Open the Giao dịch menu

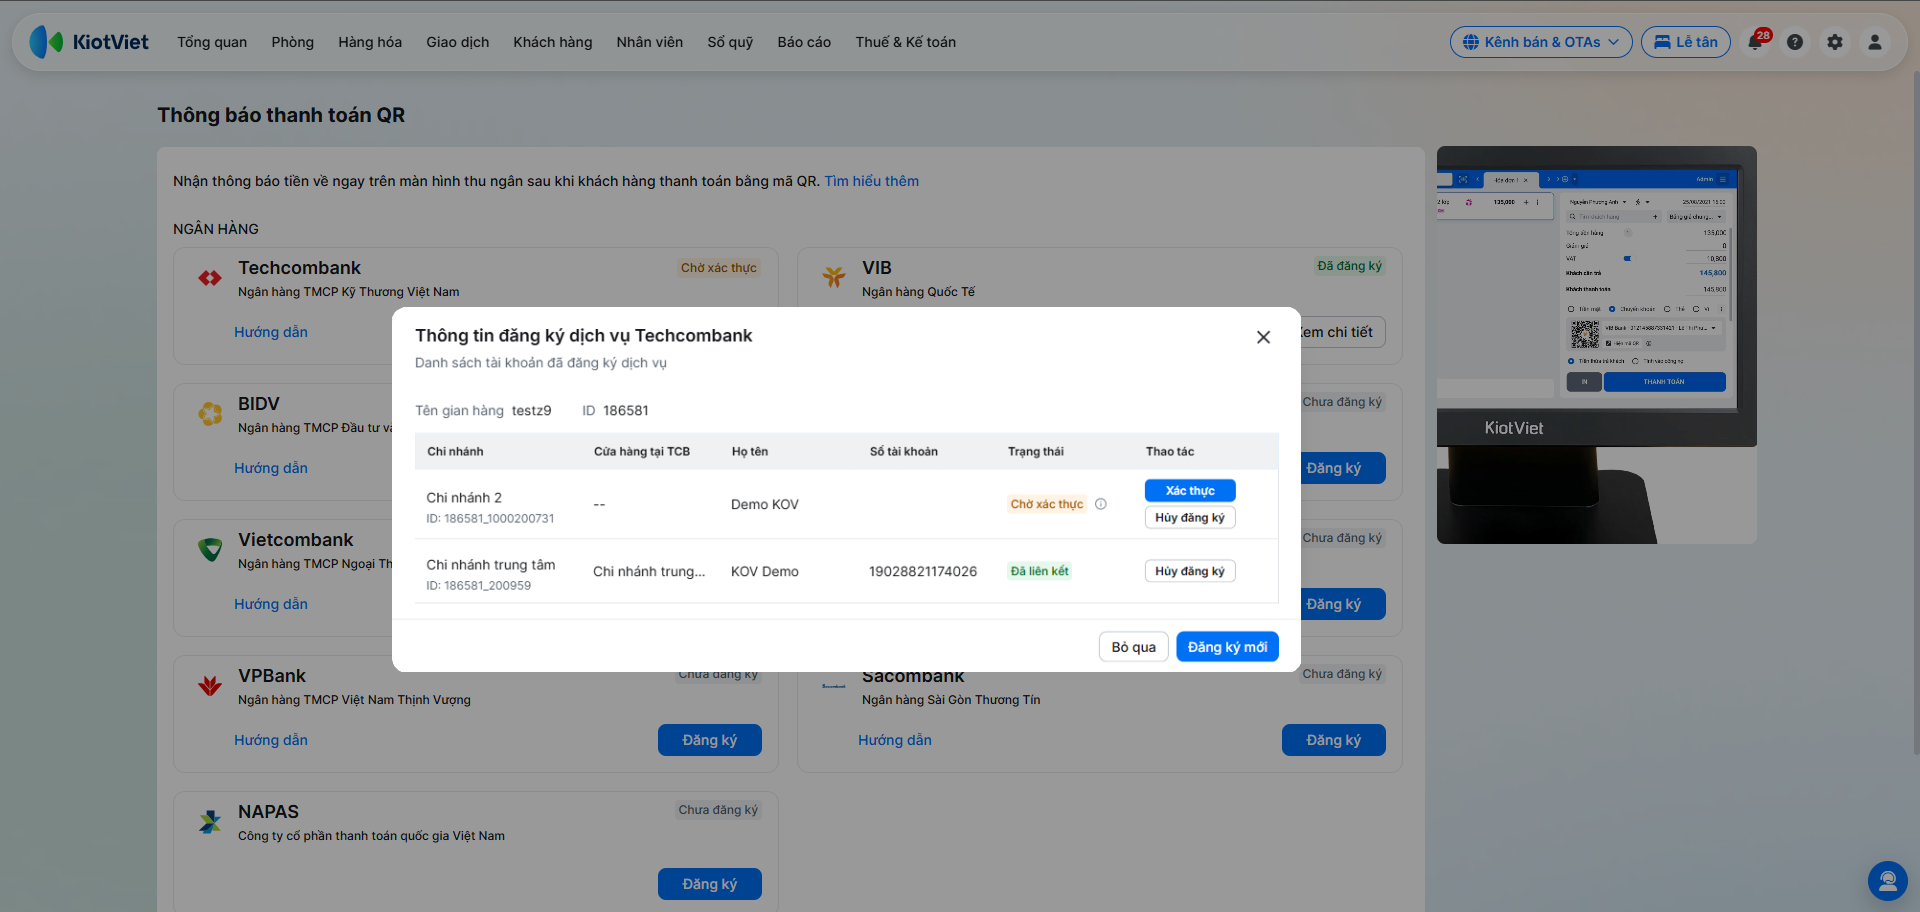tap(458, 42)
